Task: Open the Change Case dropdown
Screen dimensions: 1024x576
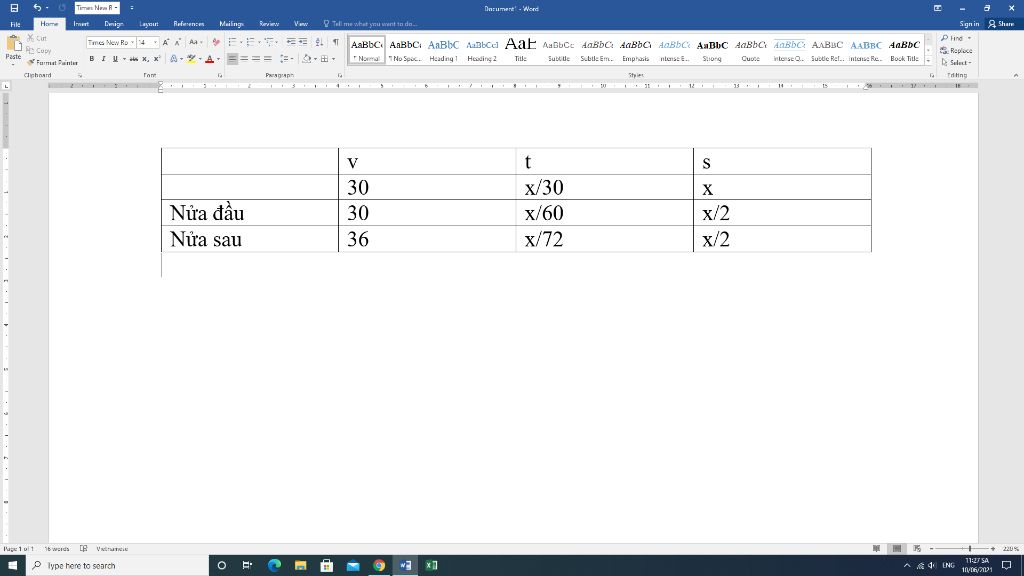Action: point(195,42)
